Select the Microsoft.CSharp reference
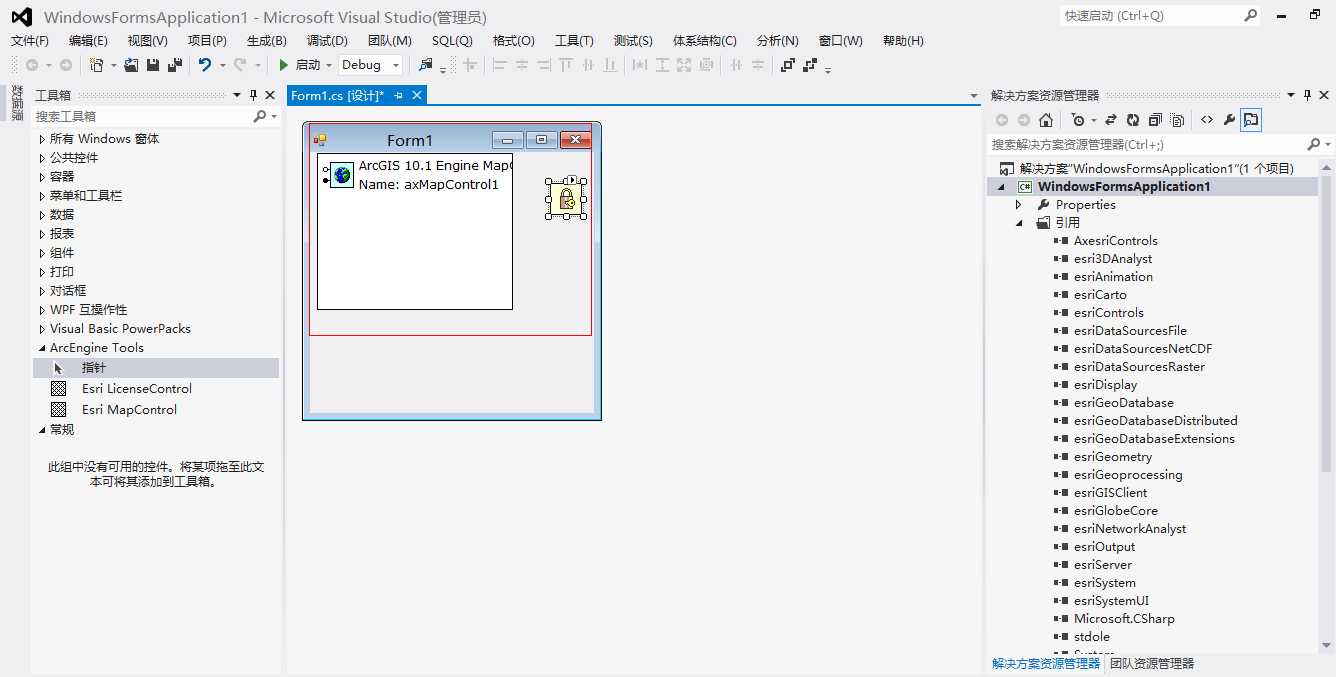 click(x=1124, y=619)
